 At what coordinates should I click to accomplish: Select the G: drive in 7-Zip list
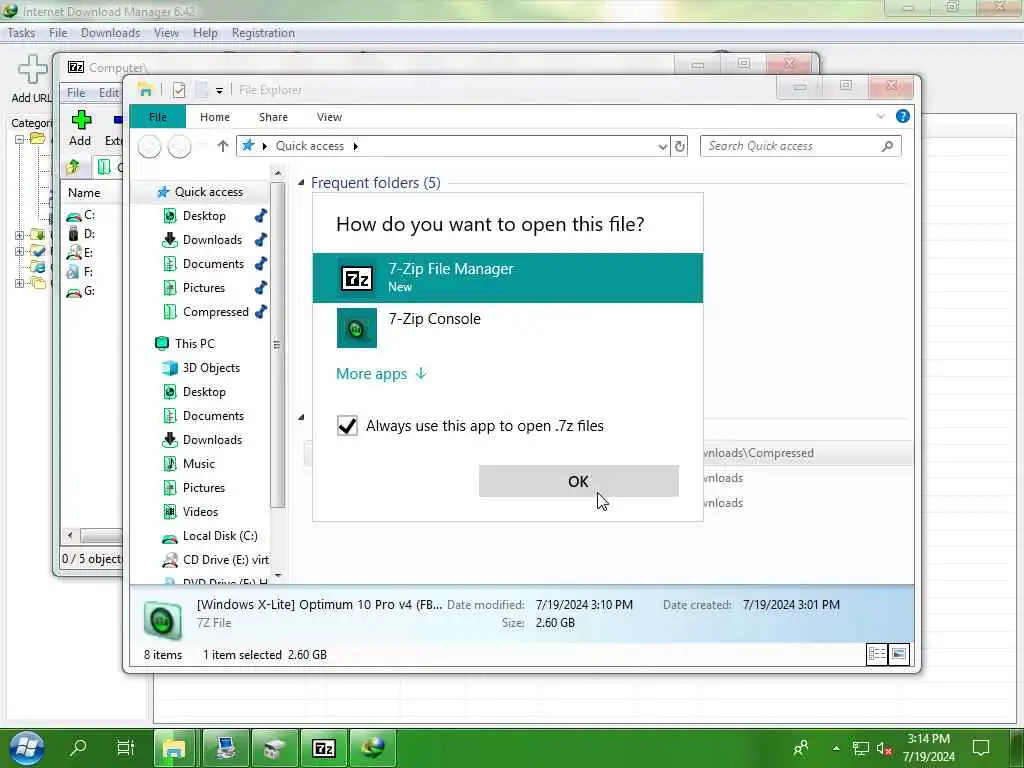pyautogui.click(x=82, y=291)
